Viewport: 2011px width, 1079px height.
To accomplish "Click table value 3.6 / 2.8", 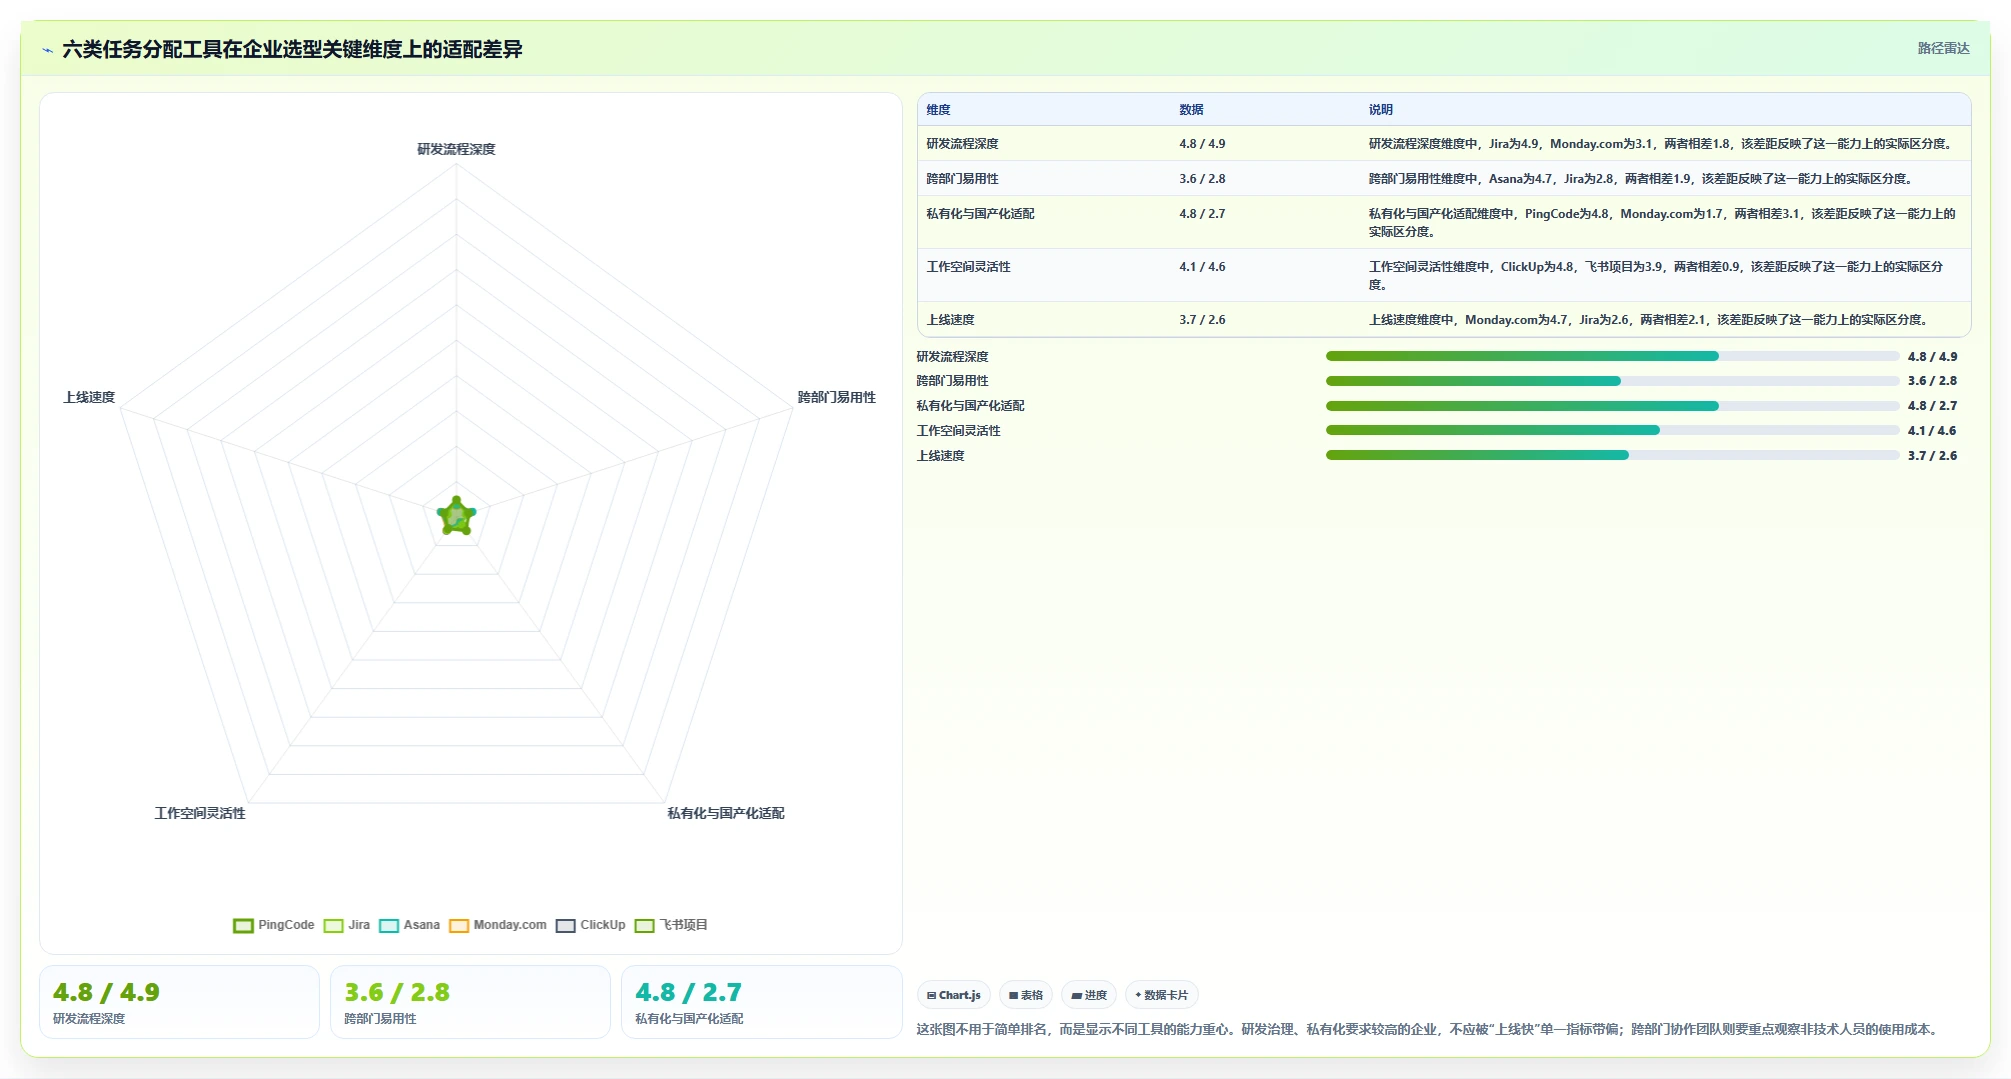I will [x=1202, y=179].
